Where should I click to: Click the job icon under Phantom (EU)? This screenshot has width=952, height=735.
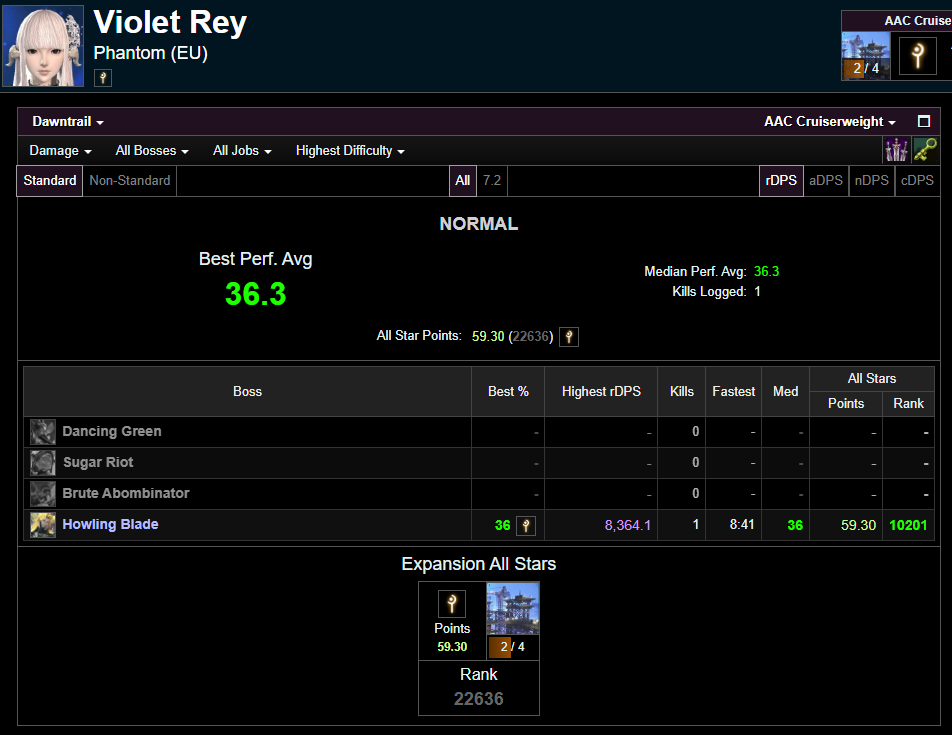click(x=103, y=78)
